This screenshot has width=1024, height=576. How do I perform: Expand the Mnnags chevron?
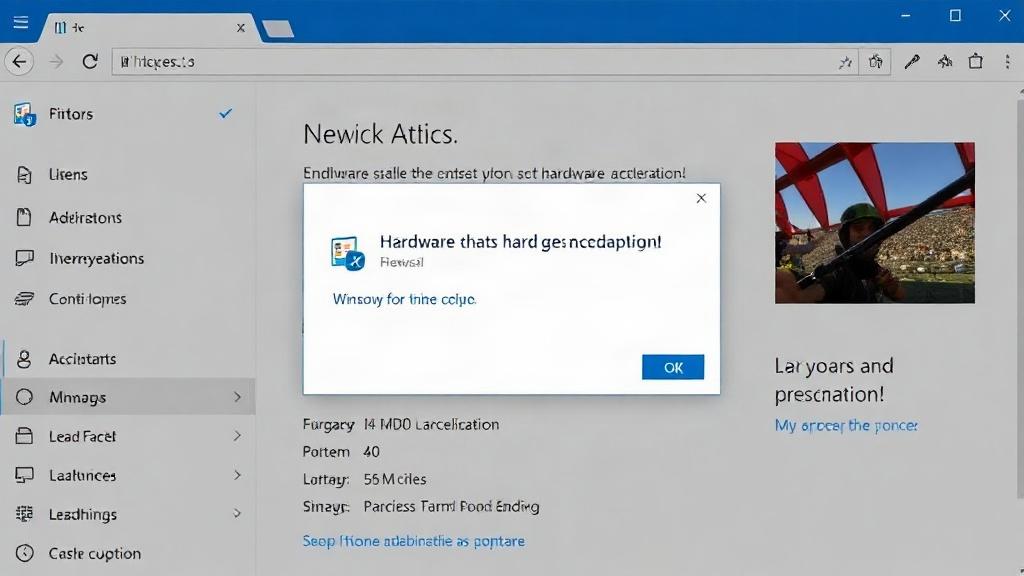pos(237,397)
